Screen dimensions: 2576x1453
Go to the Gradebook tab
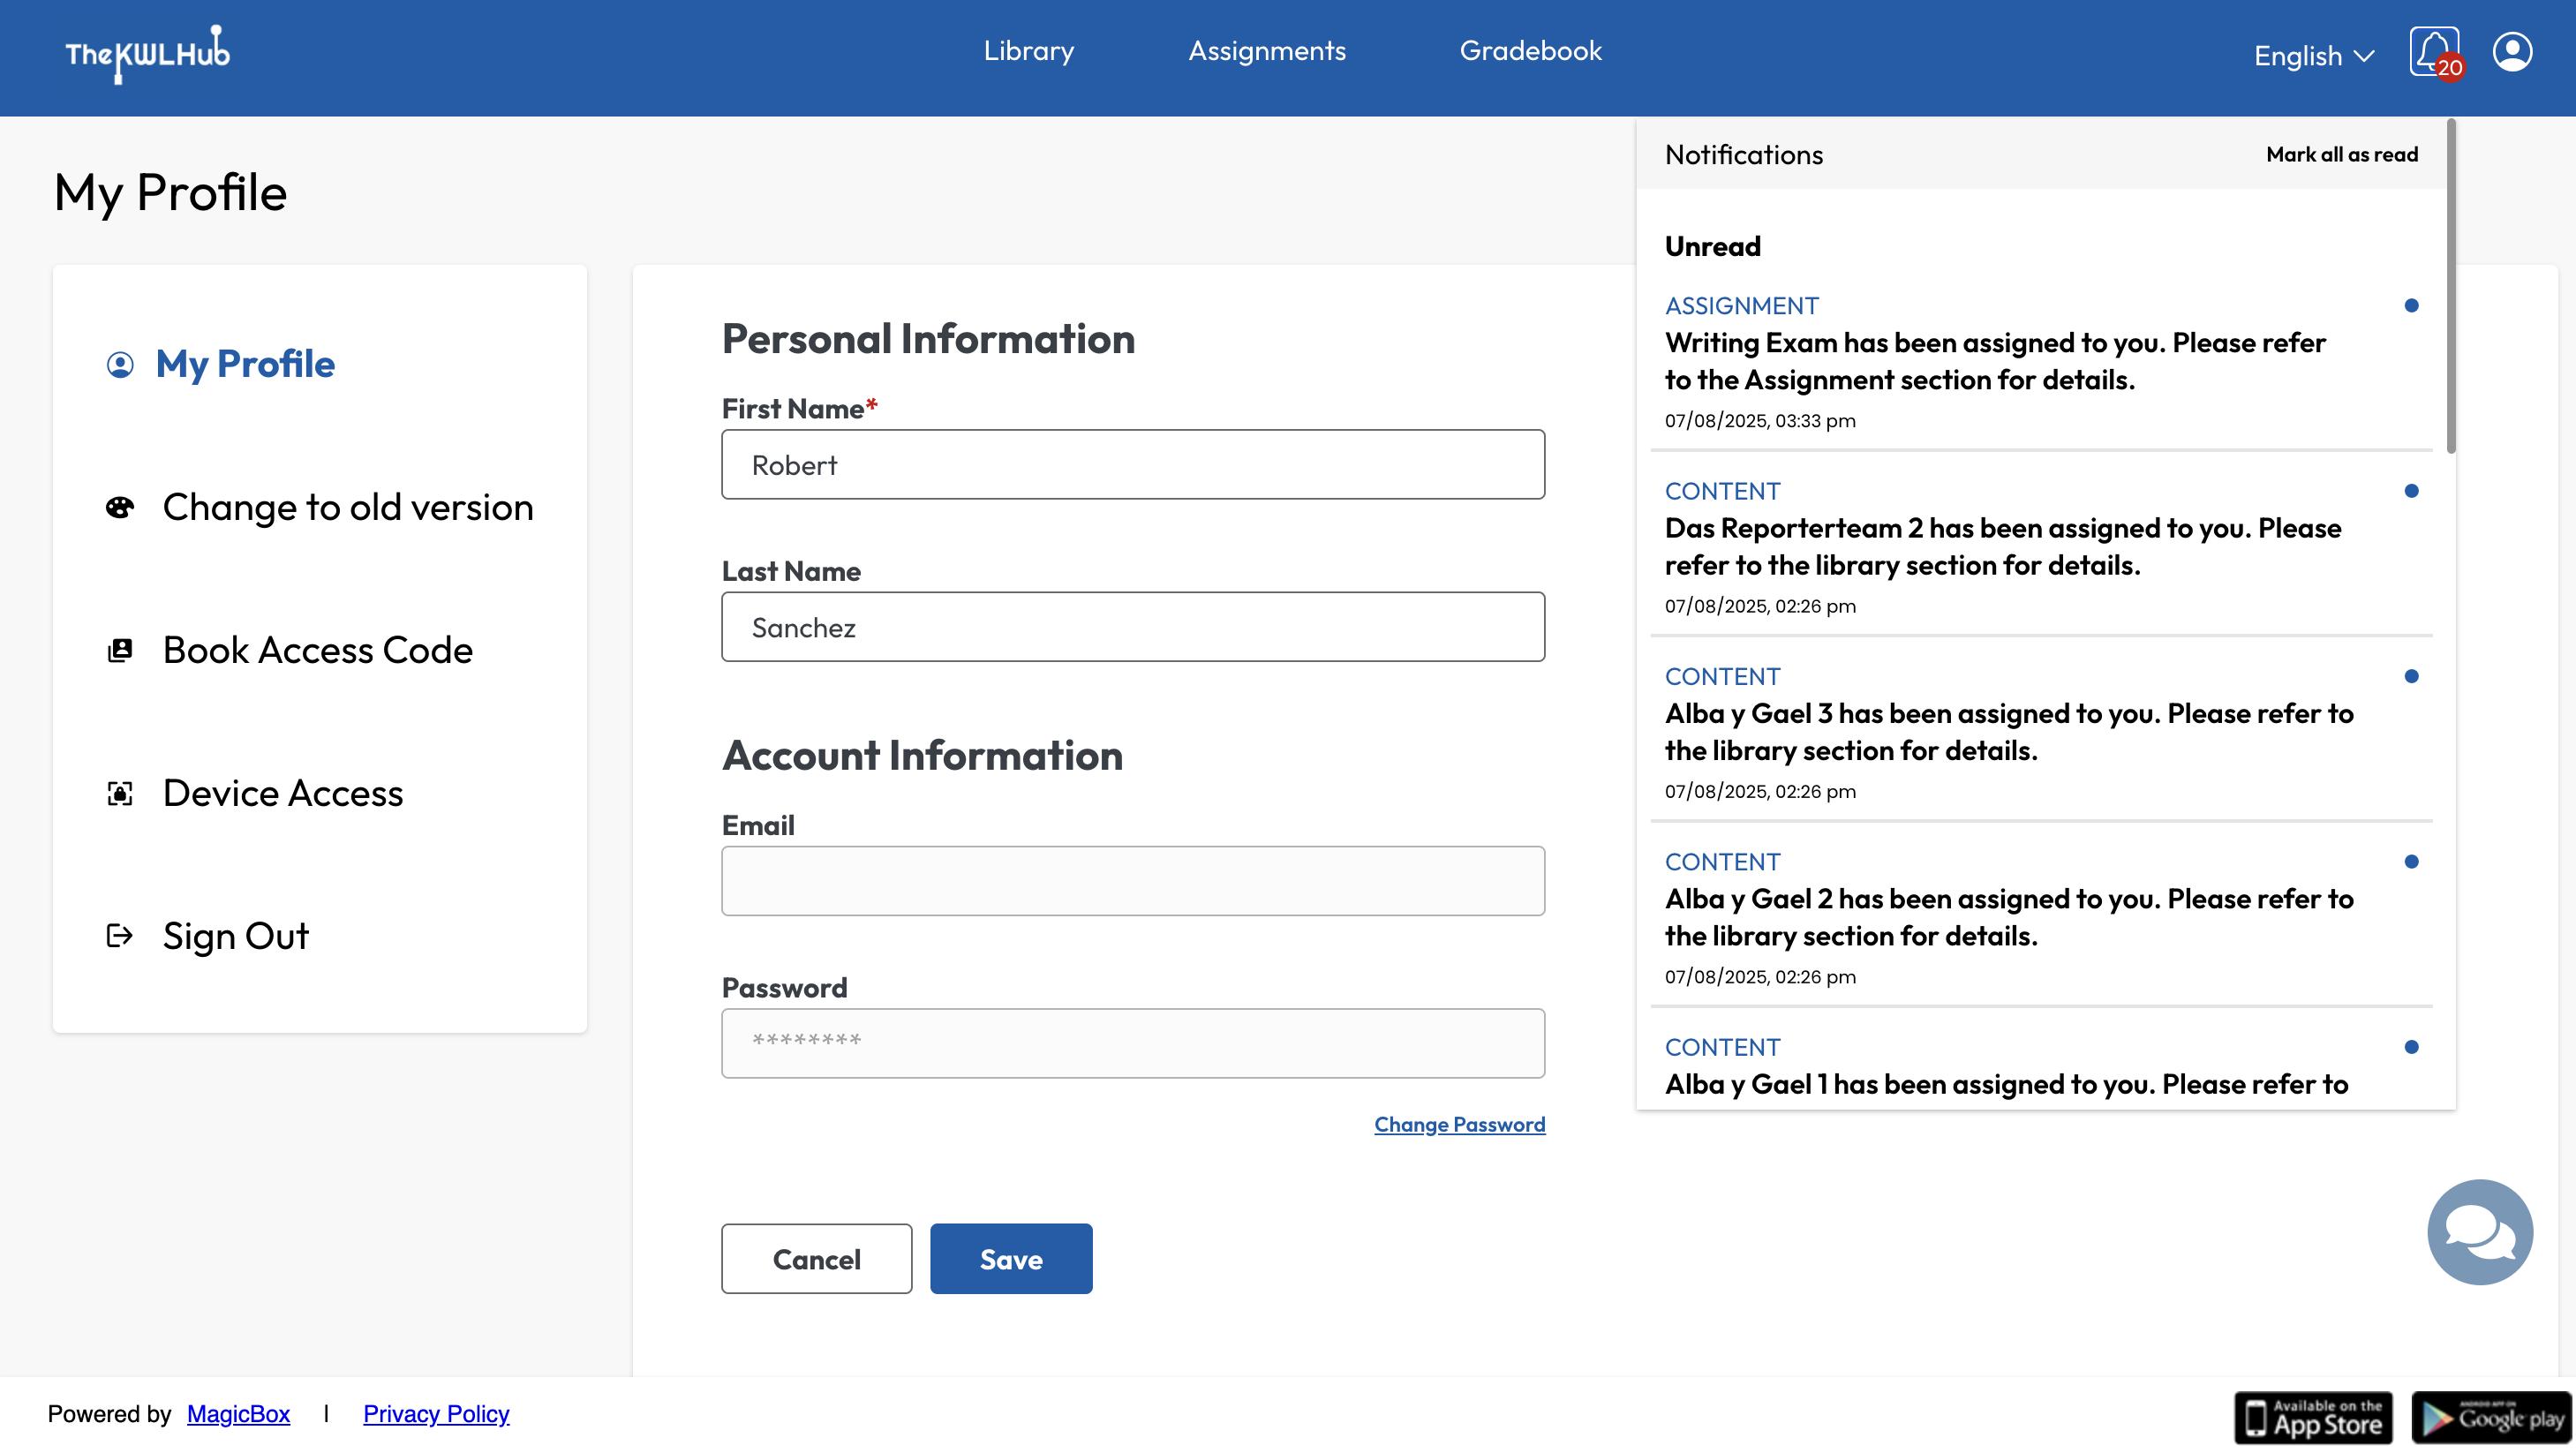click(x=1530, y=51)
